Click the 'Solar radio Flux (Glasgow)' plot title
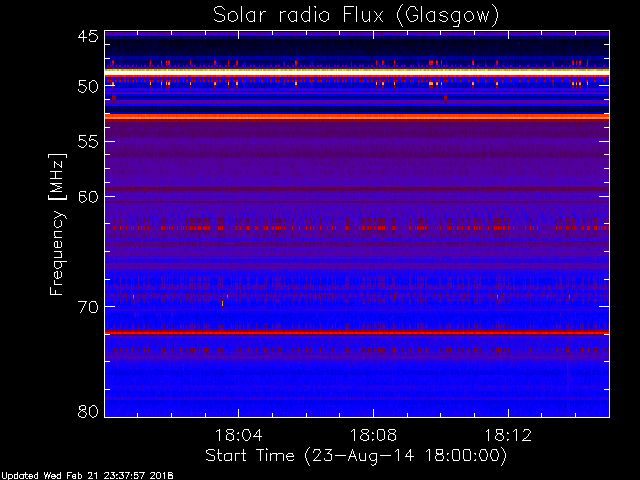This screenshot has height=480, width=640. tap(356, 15)
